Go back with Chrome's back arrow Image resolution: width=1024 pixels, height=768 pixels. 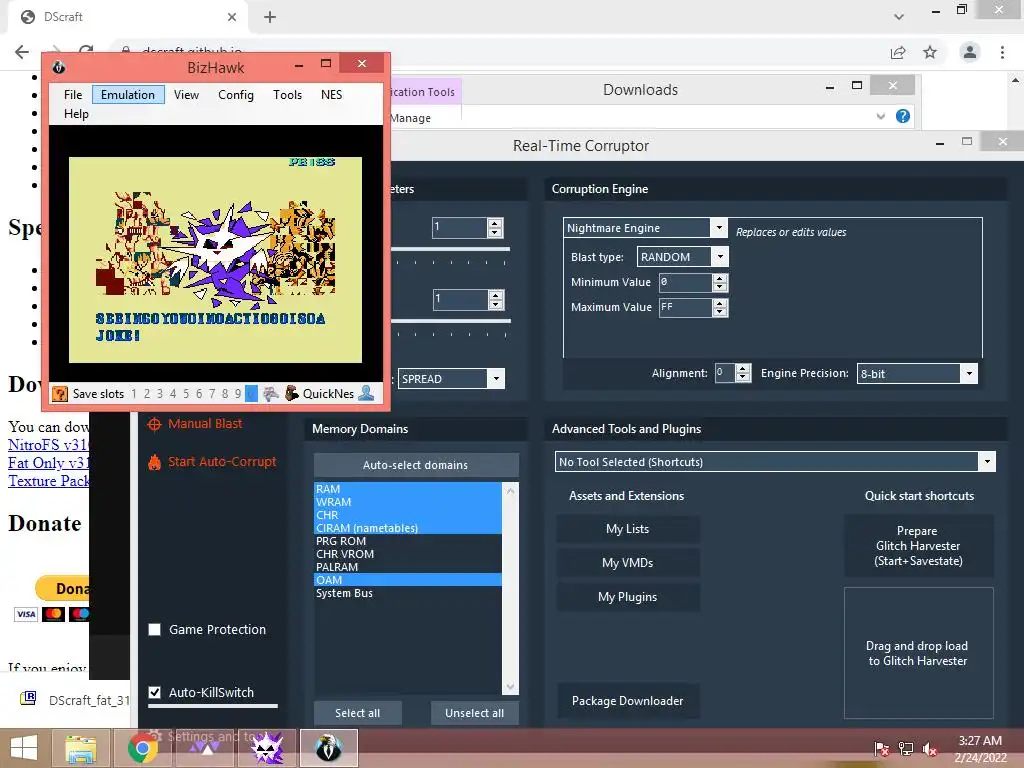tap(22, 52)
